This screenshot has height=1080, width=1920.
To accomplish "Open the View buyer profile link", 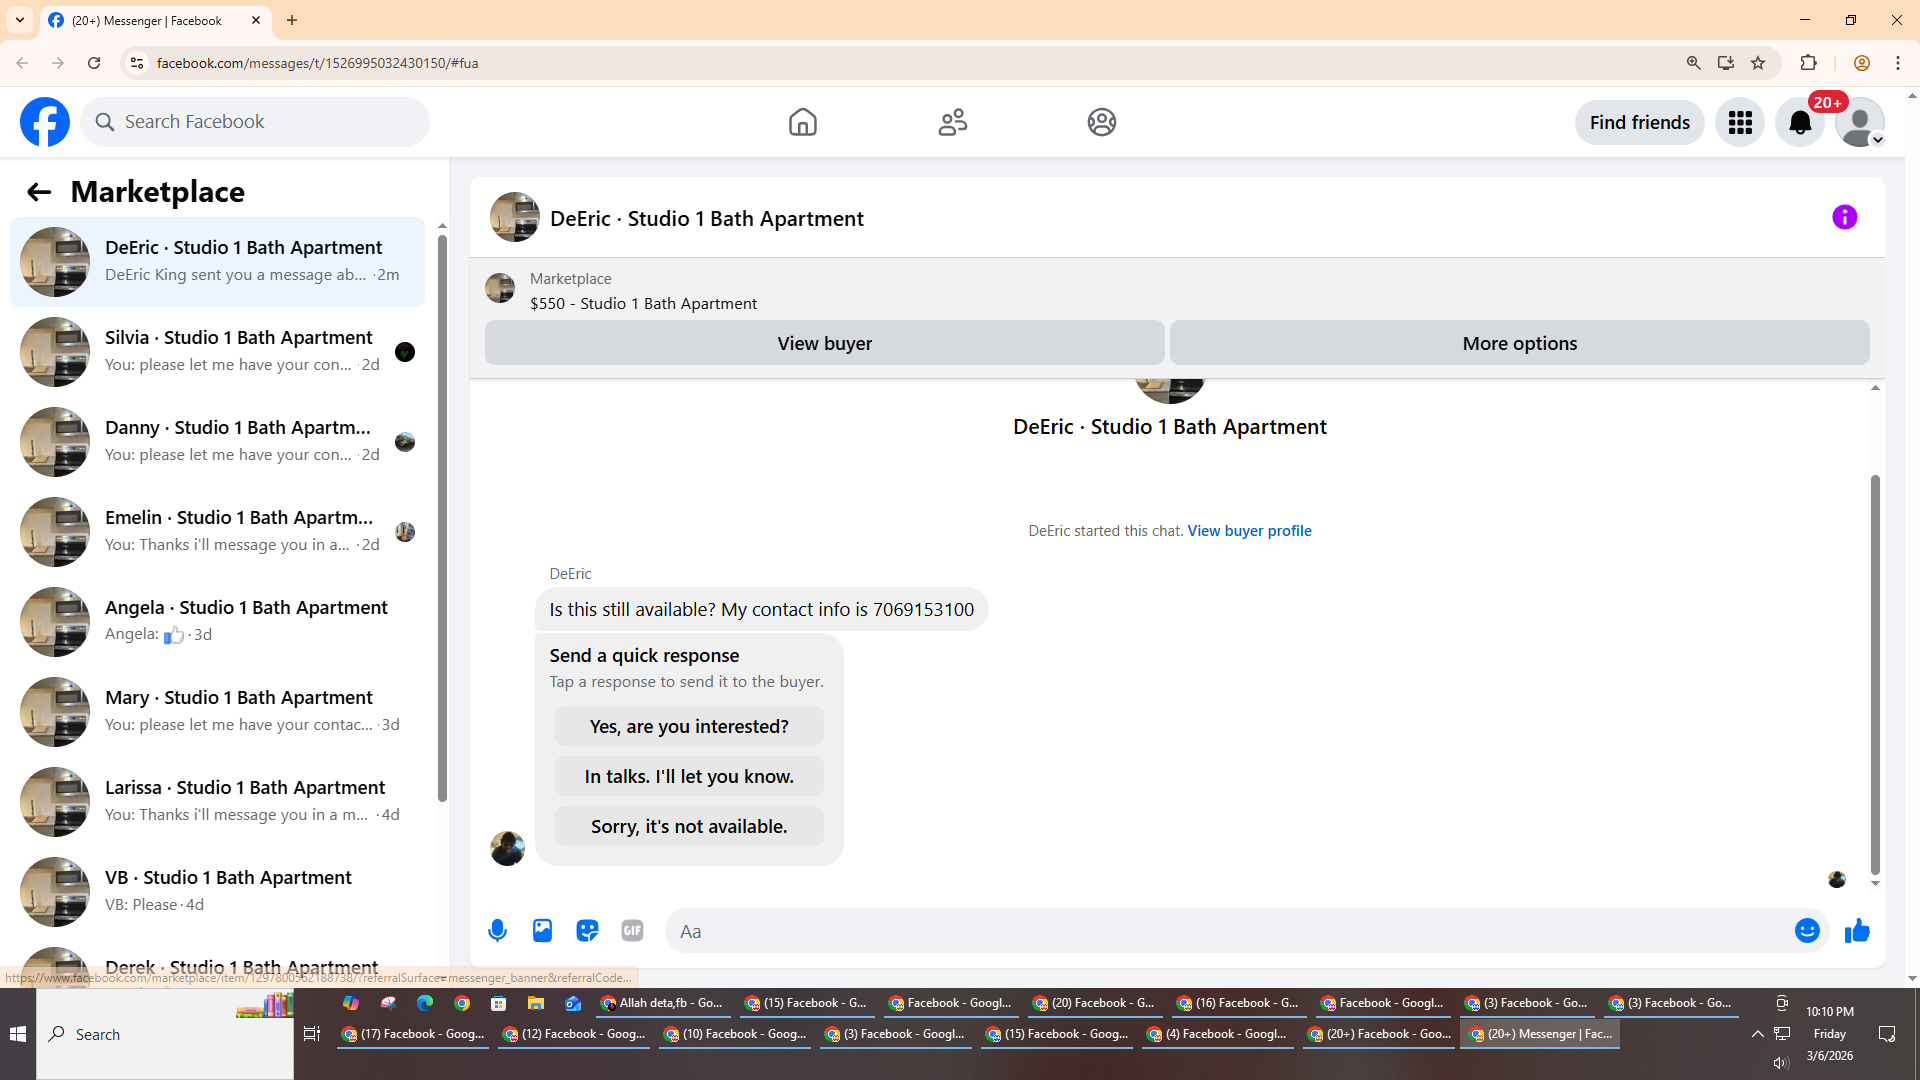I will tap(1249, 531).
